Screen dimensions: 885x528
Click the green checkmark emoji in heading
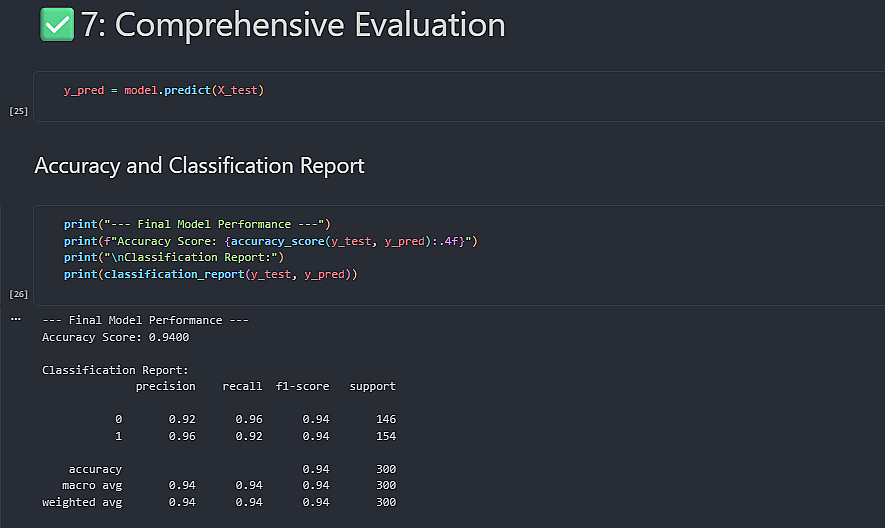(57, 25)
